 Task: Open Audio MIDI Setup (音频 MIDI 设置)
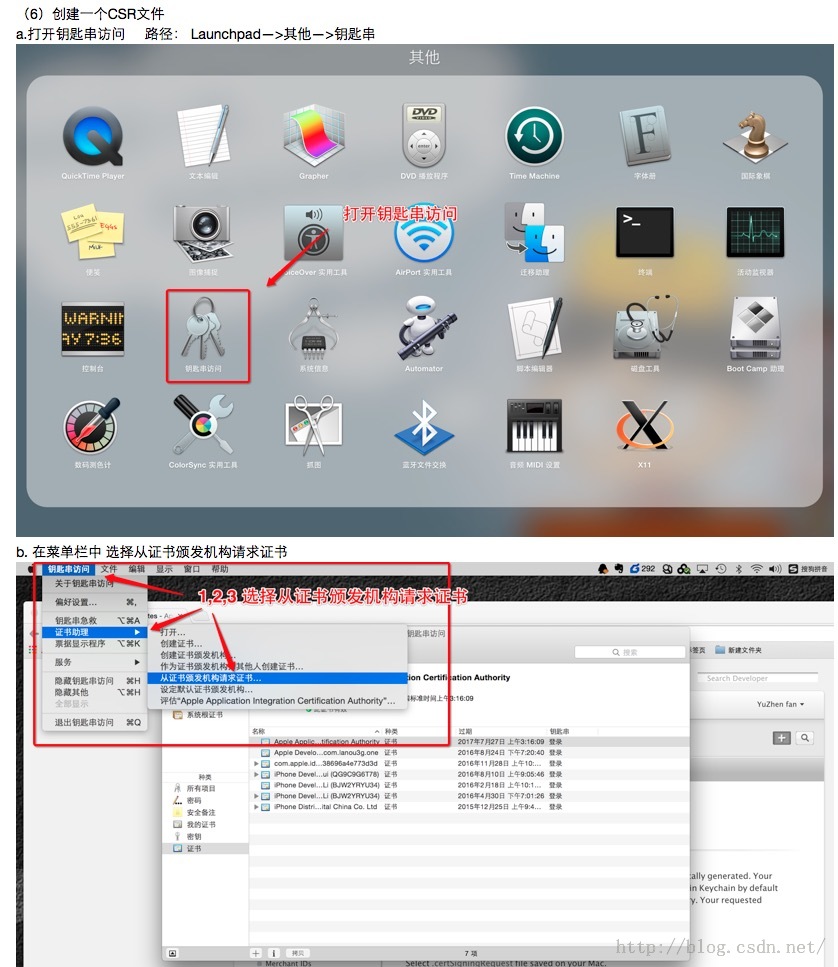pyautogui.click(x=534, y=426)
